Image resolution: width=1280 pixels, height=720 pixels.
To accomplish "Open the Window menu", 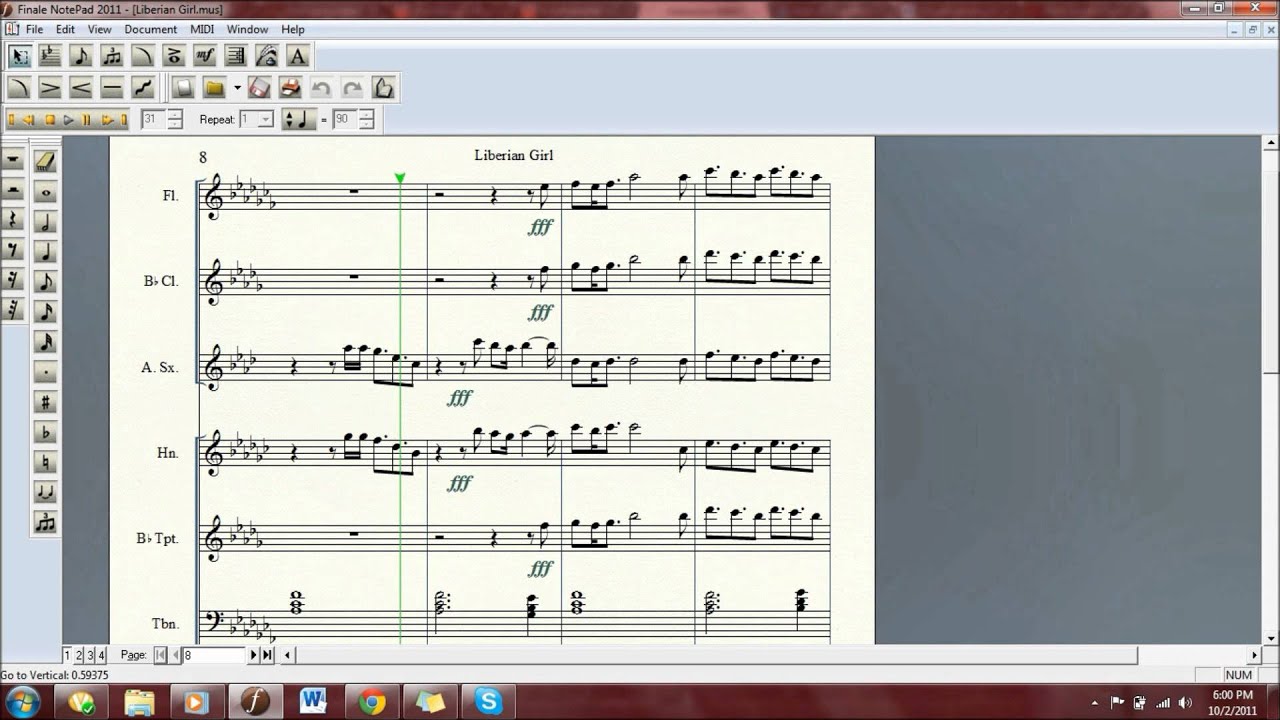I will click(247, 30).
